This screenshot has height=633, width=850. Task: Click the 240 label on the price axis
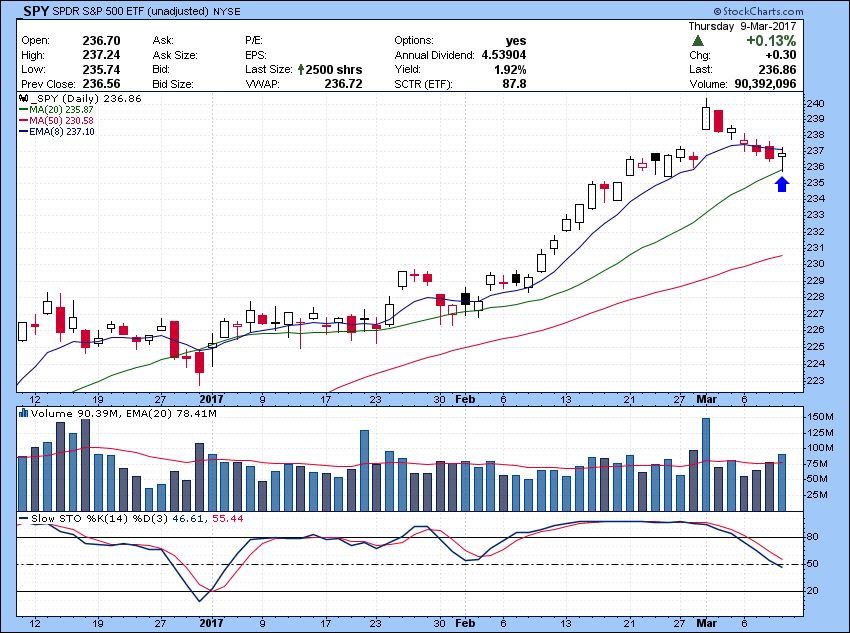[815, 104]
